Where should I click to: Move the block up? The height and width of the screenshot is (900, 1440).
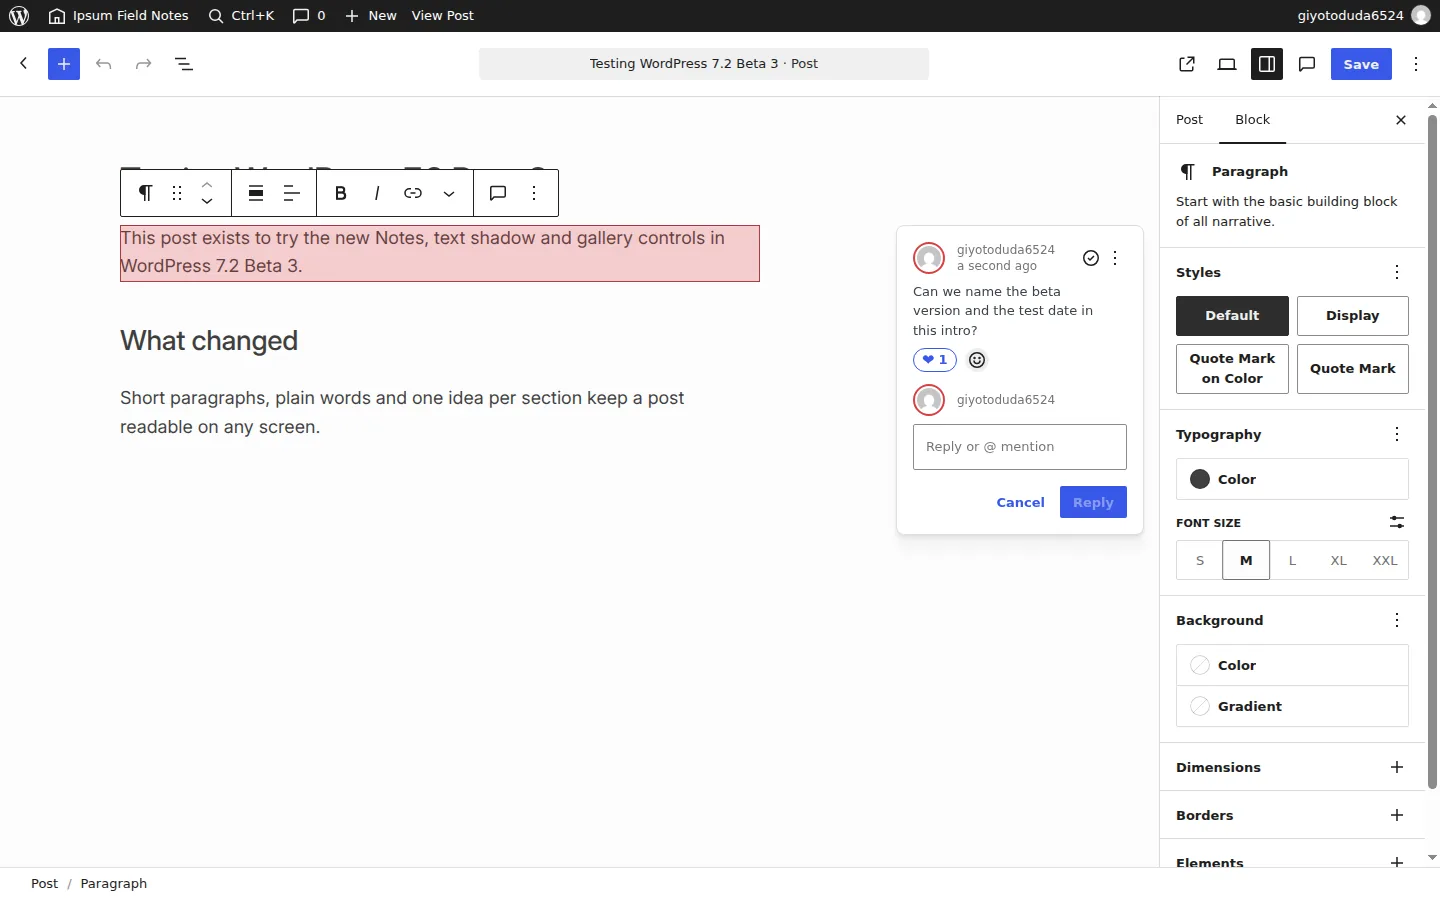point(207,185)
